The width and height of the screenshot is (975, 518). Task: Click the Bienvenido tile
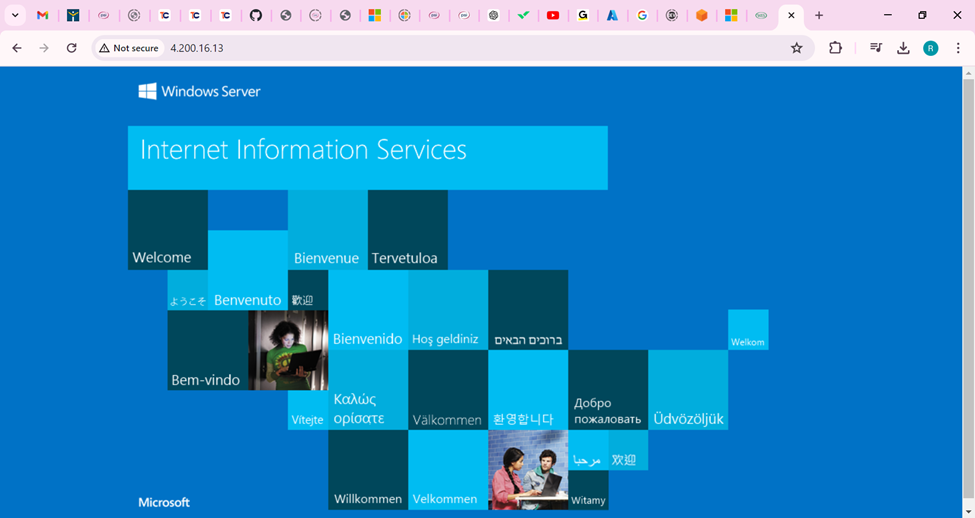coord(368,310)
